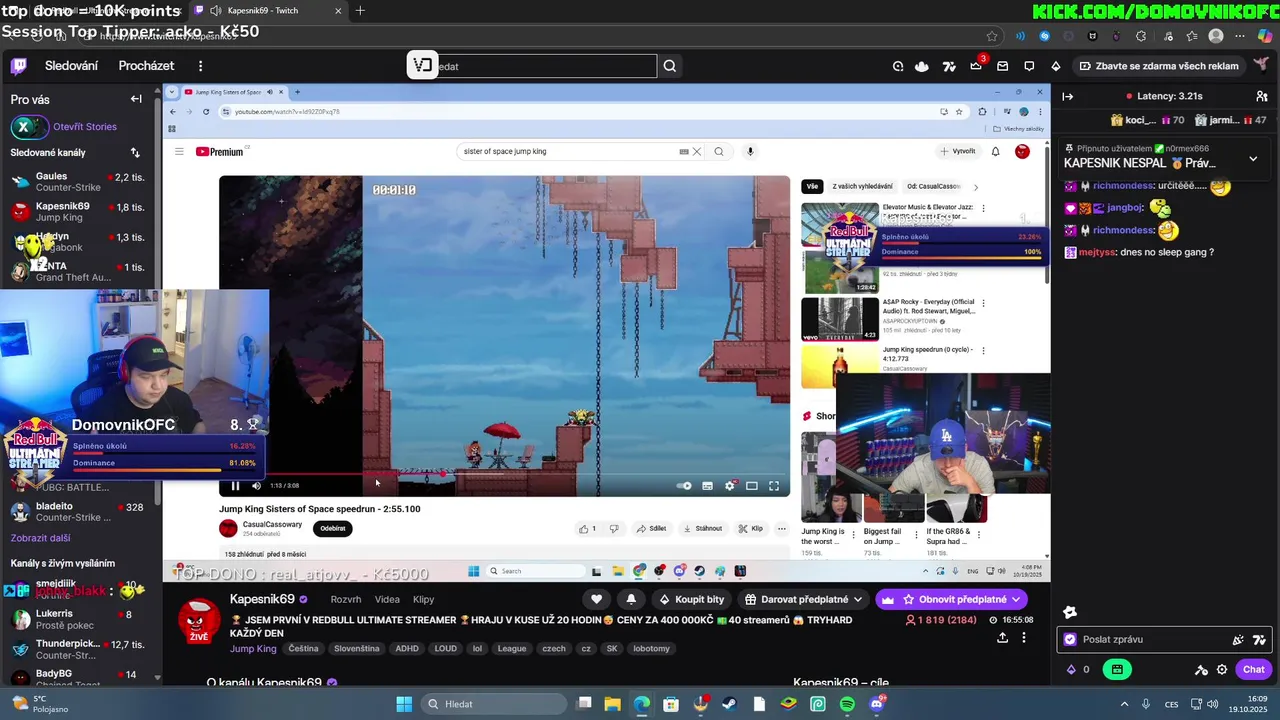Open the Sledování tab in Twitch header
The image size is (1280, 720).
71,66
